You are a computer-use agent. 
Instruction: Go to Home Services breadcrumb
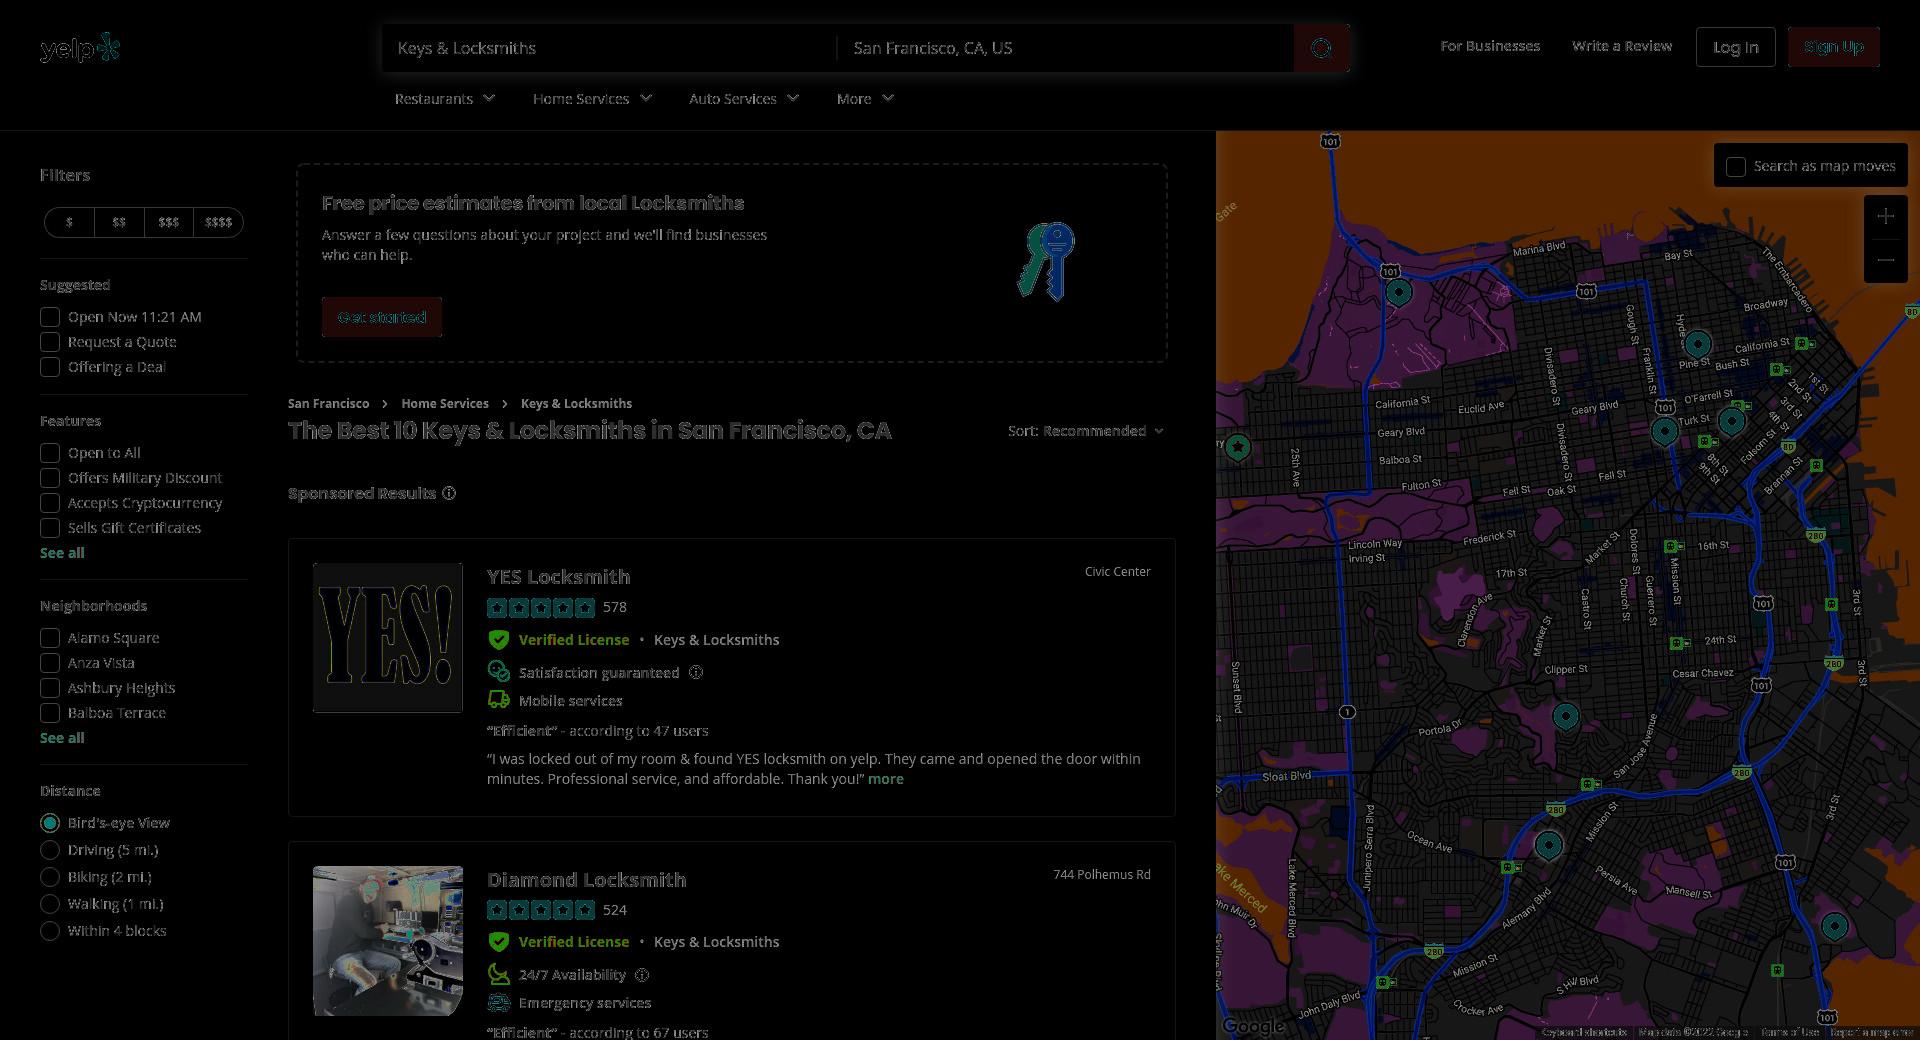coord(445,403)
